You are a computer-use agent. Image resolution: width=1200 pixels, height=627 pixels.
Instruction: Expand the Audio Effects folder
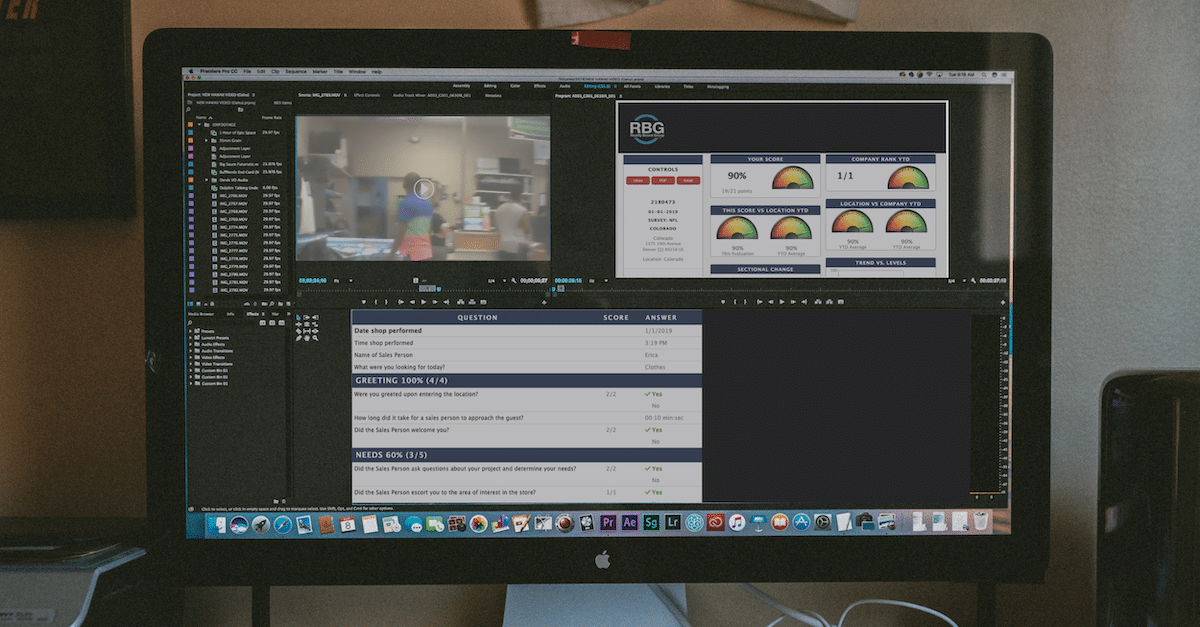[x=191, y=343]
